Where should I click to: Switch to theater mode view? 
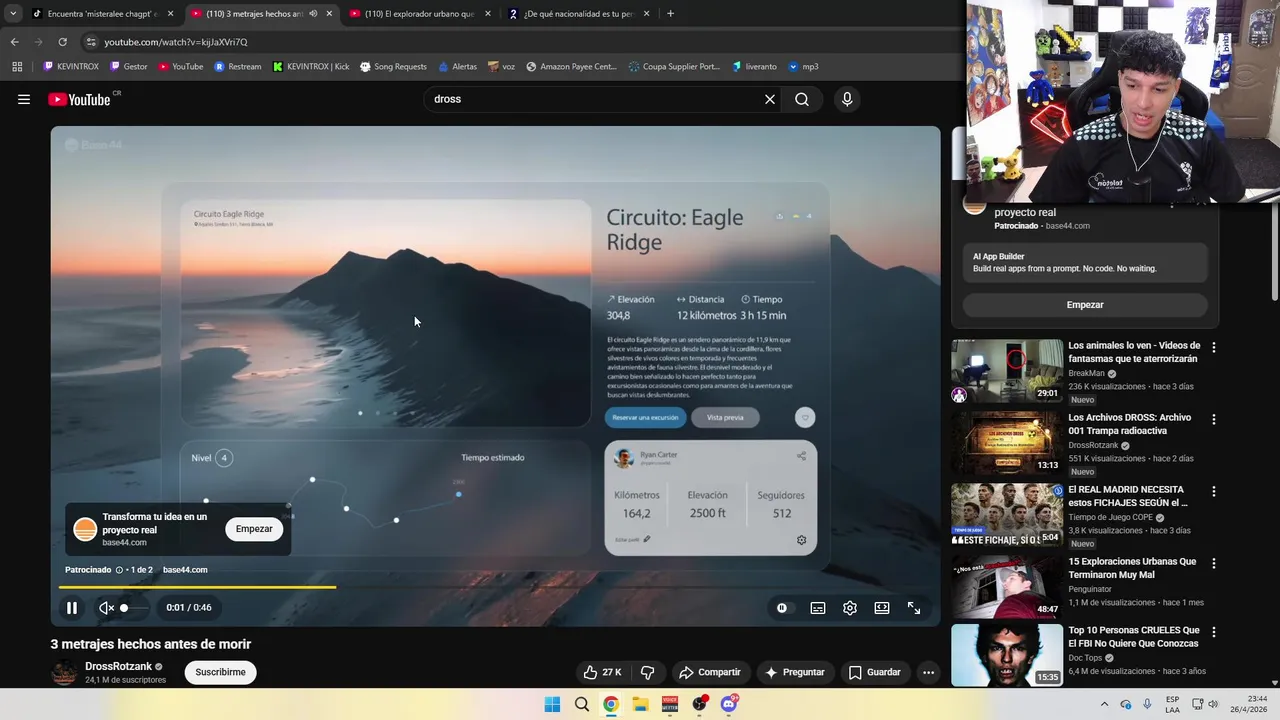pos(882,608)
